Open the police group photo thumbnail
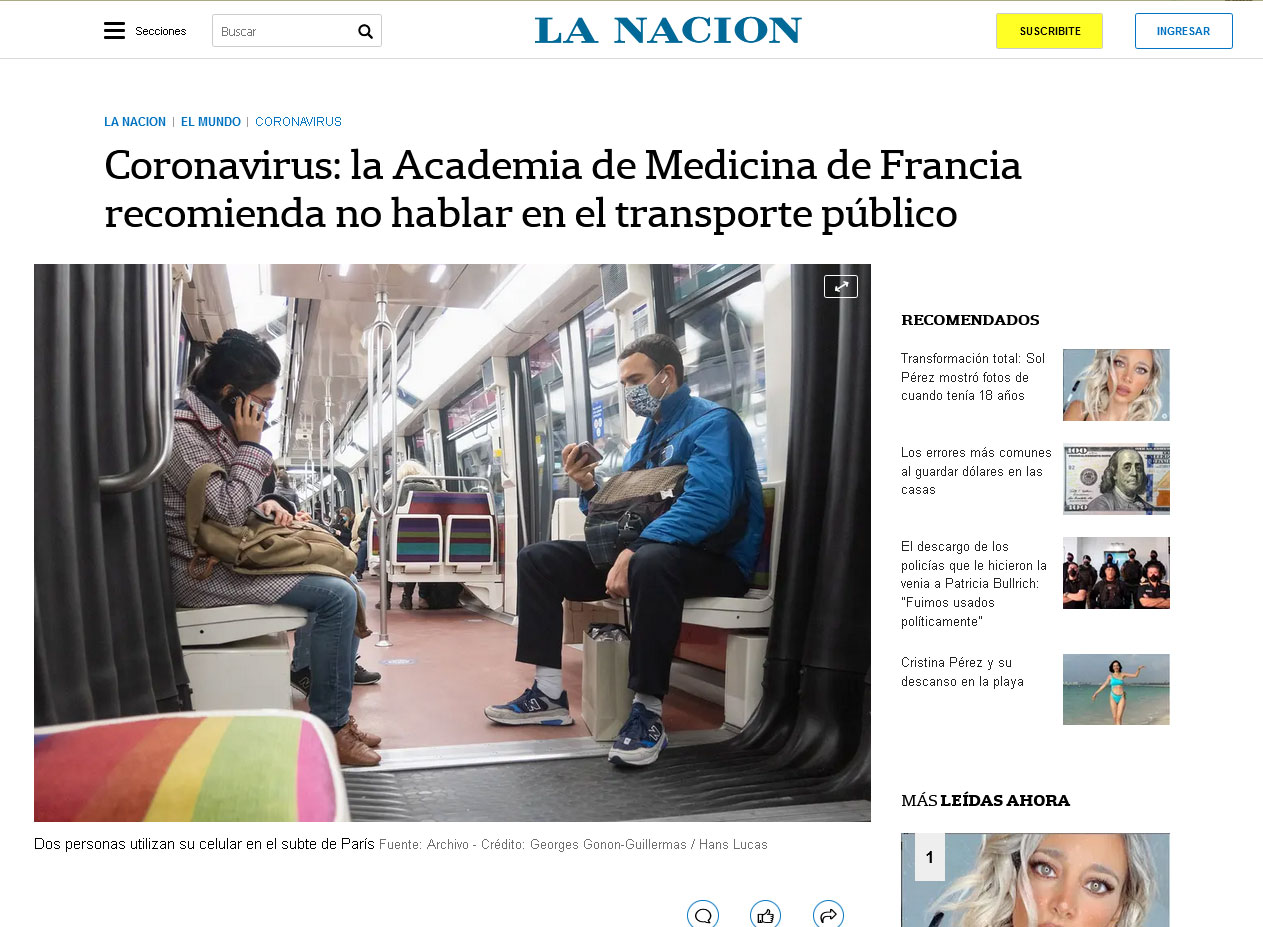 1116,573
